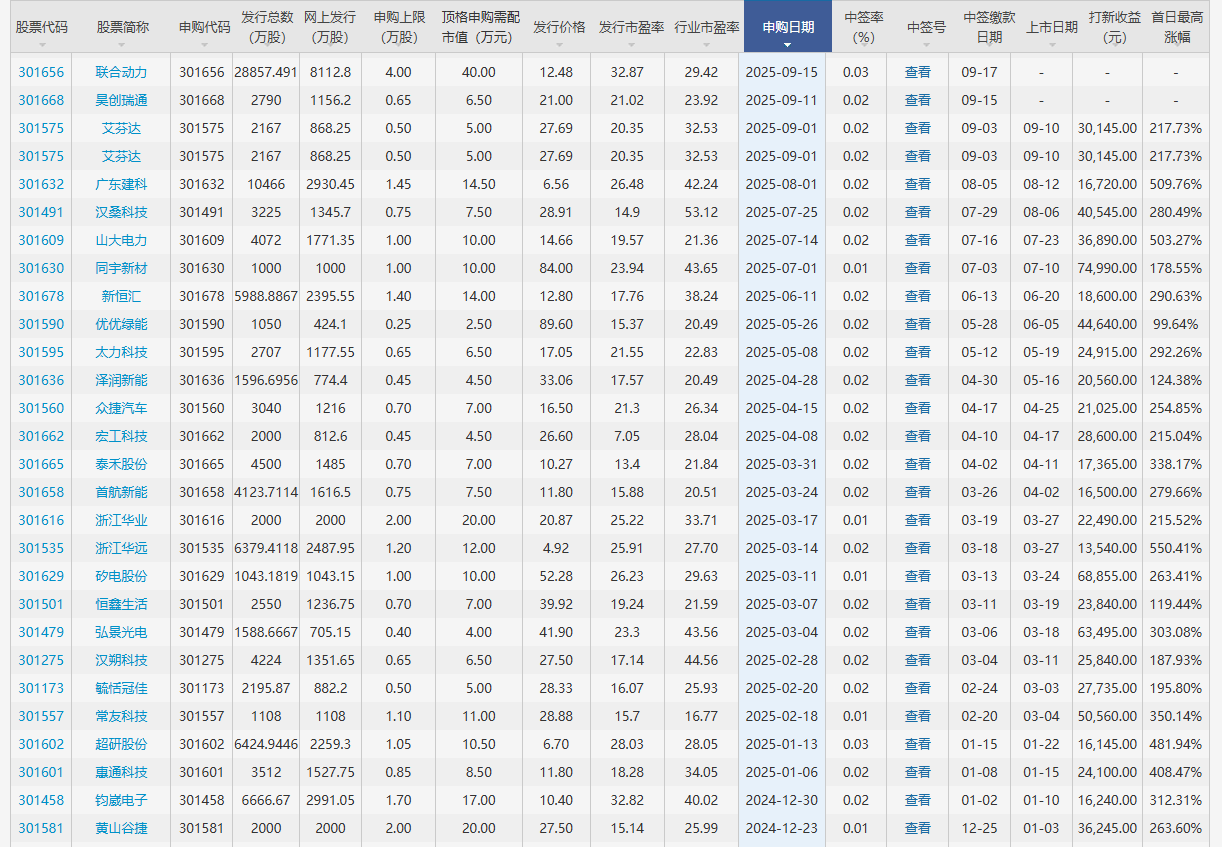
Task: Sort by 股票代码 column header
Action: point(42,27)
